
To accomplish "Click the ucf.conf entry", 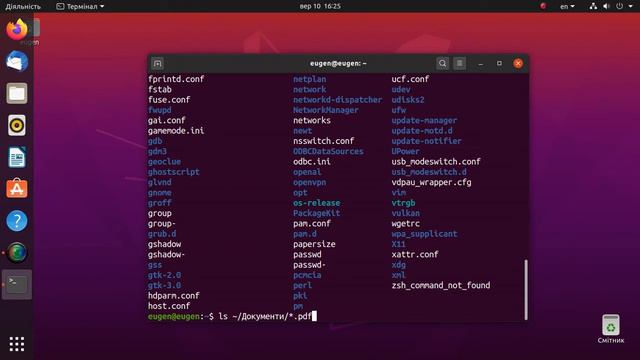I will [410, 79].
